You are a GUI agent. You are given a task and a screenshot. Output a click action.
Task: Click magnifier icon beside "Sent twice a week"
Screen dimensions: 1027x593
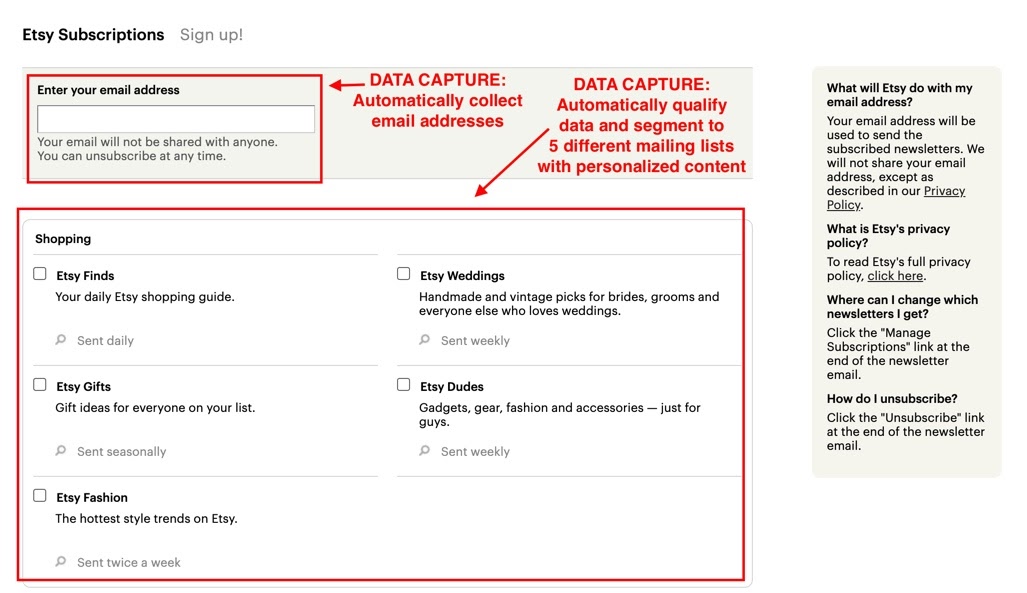pyautogui.click(x=61, y=562)
